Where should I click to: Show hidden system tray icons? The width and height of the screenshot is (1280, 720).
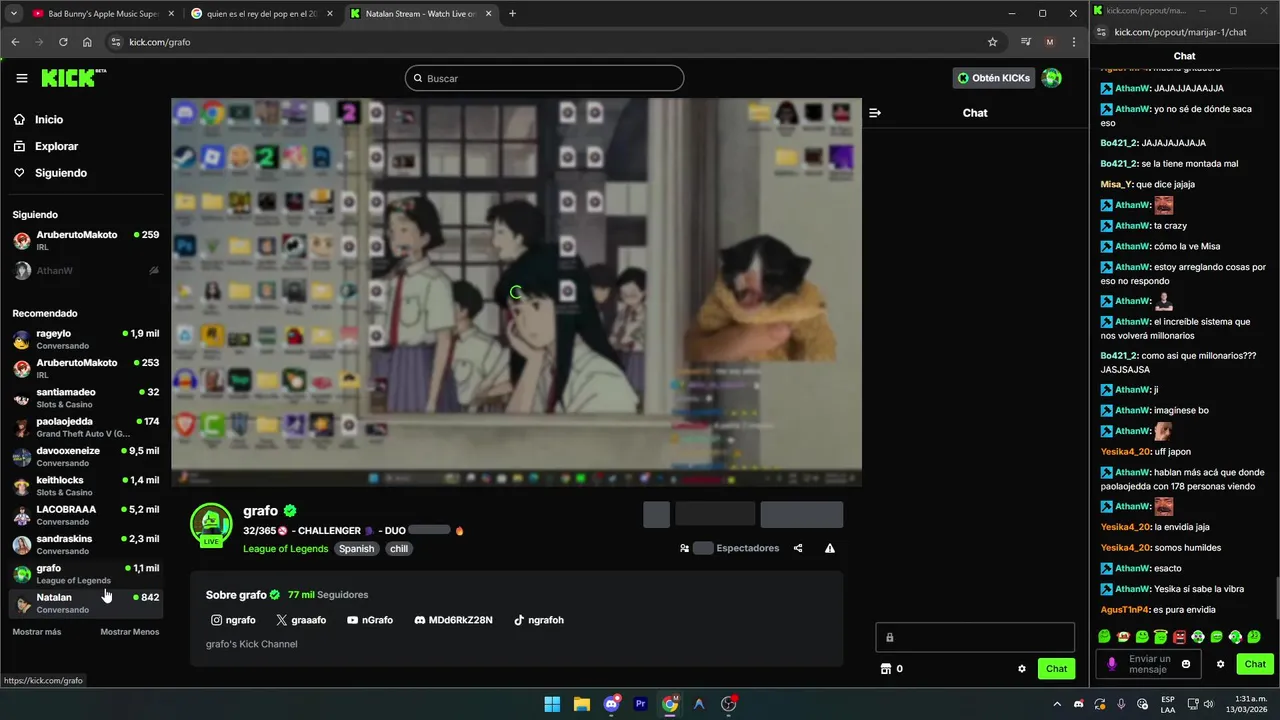tap(1057, 704)
